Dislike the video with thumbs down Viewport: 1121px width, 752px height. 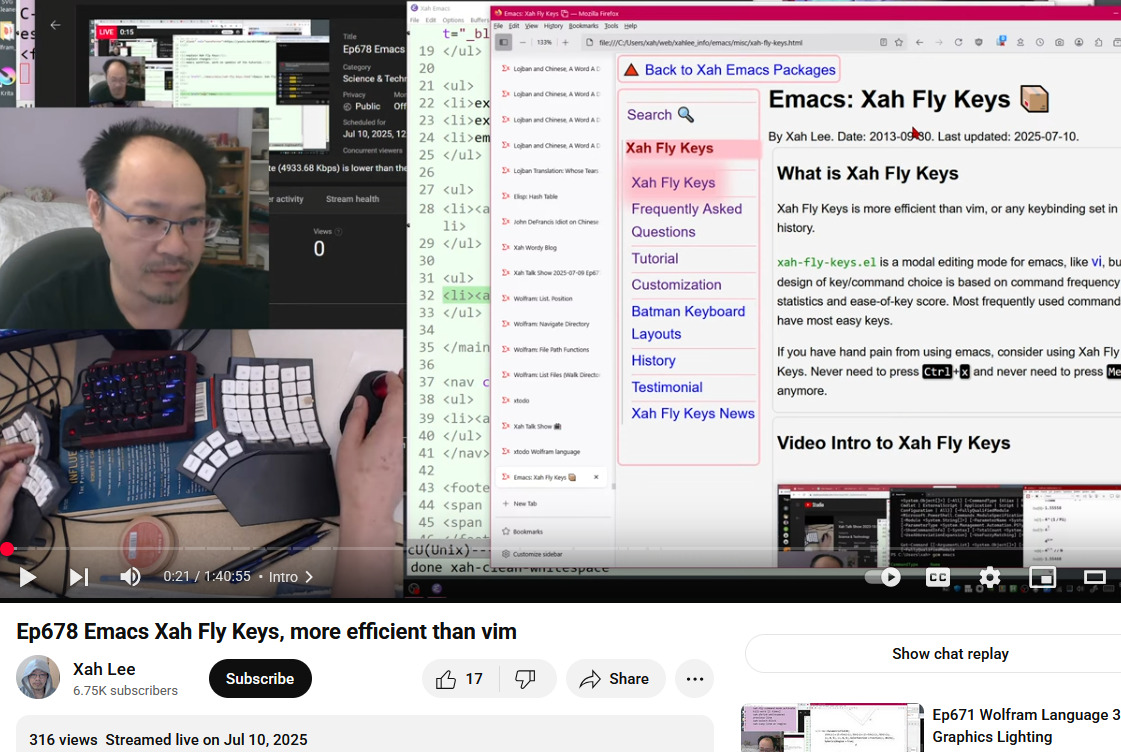pyautogui.click(x=525, y=678)
